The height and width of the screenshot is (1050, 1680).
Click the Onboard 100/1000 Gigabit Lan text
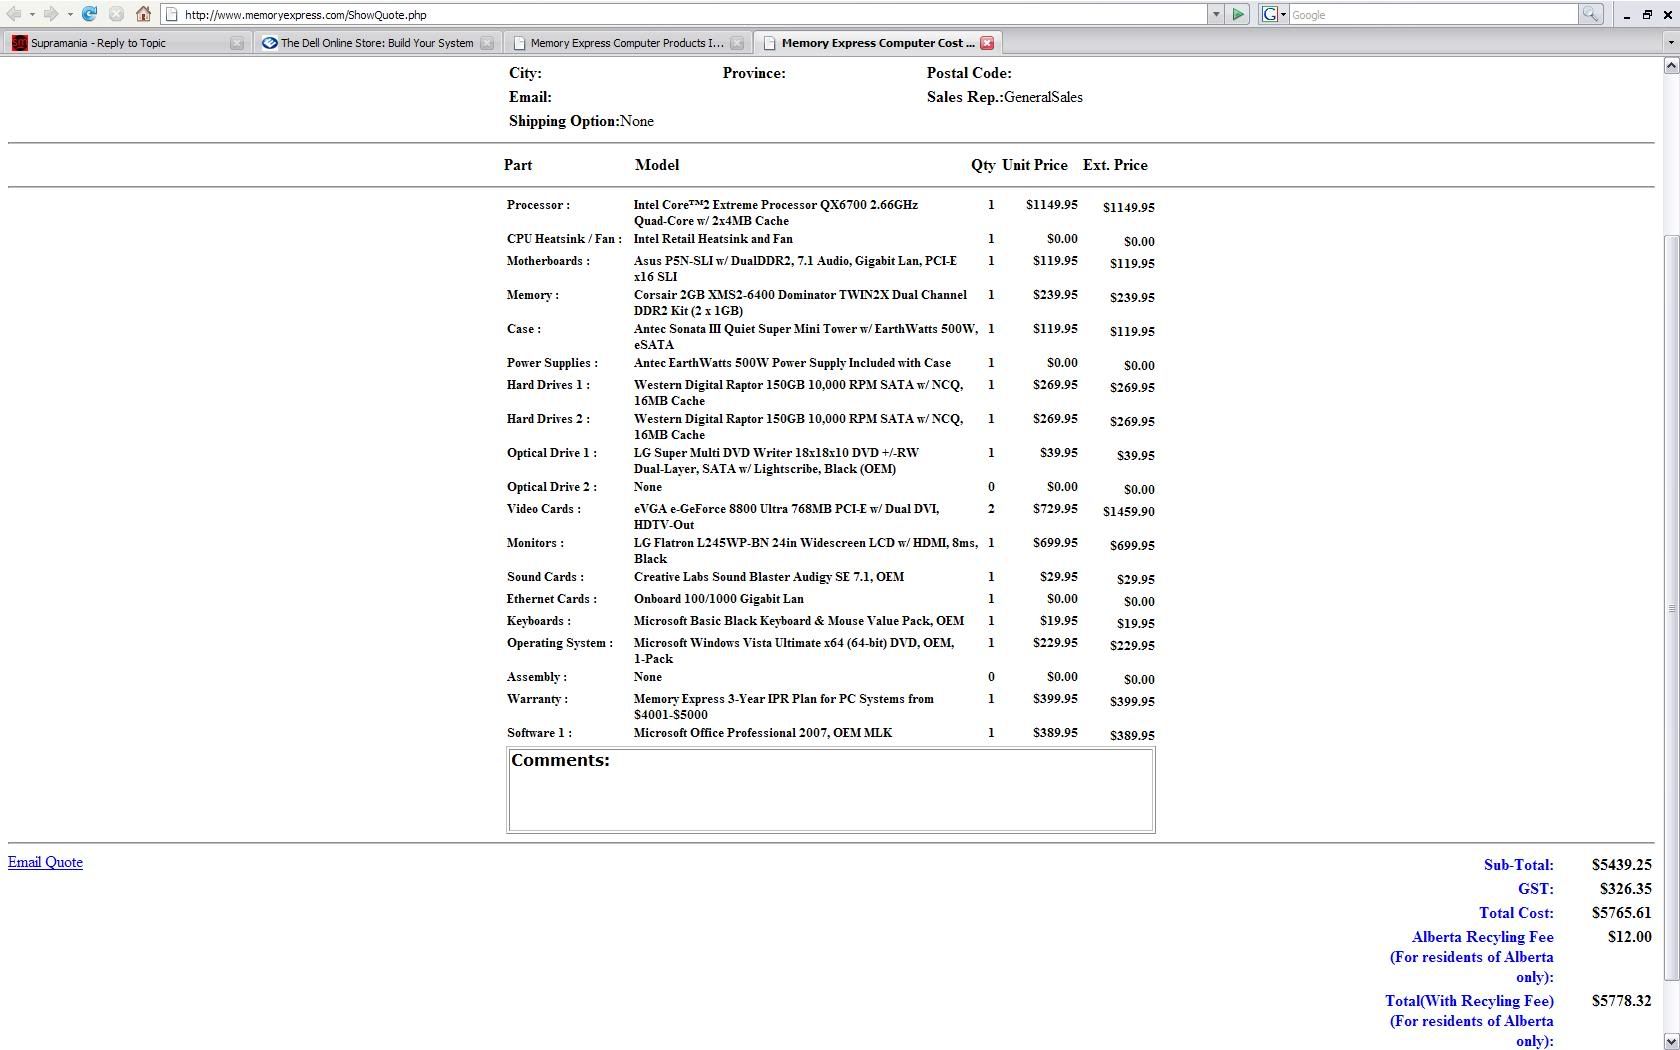click(x=719, y=599)
